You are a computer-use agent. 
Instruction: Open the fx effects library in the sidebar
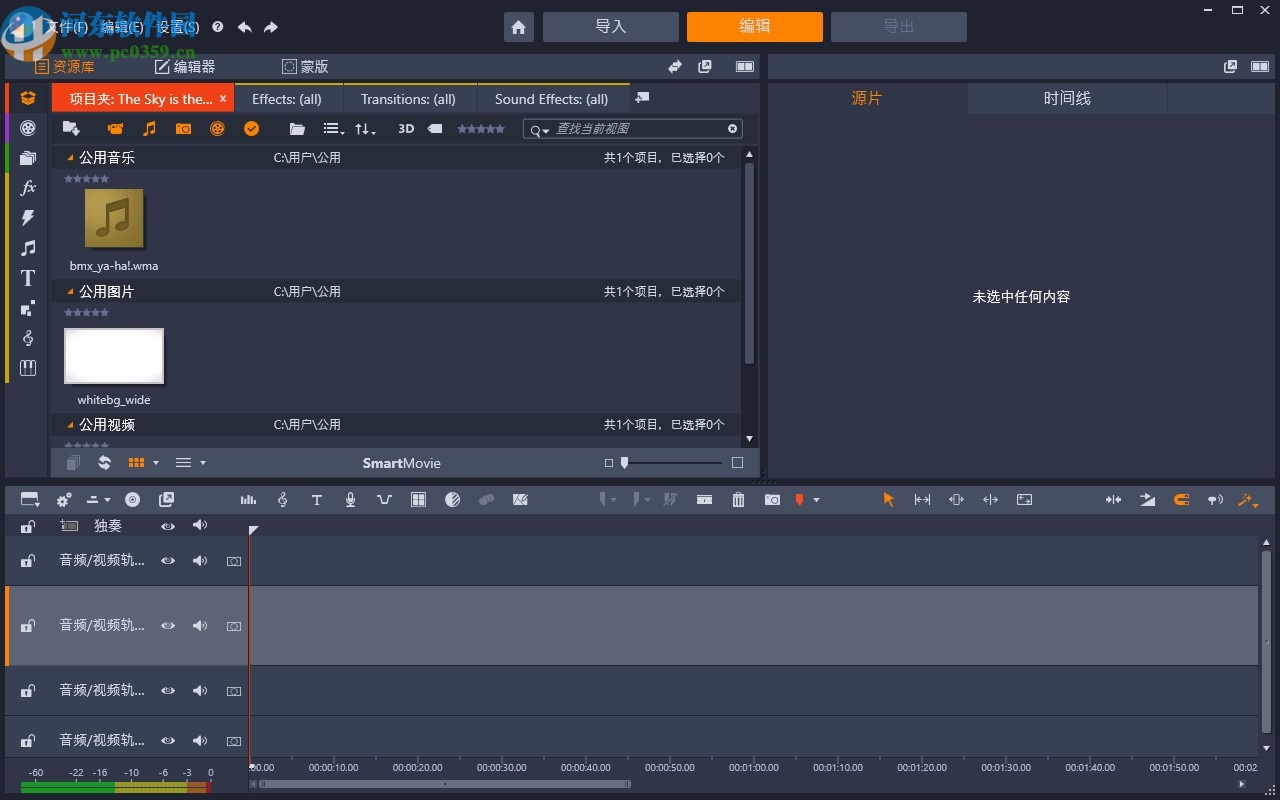click(28, 188)
